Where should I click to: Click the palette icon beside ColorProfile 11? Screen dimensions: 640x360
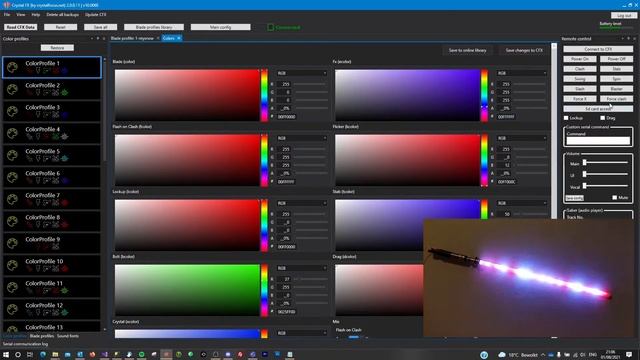pos(13,288)
